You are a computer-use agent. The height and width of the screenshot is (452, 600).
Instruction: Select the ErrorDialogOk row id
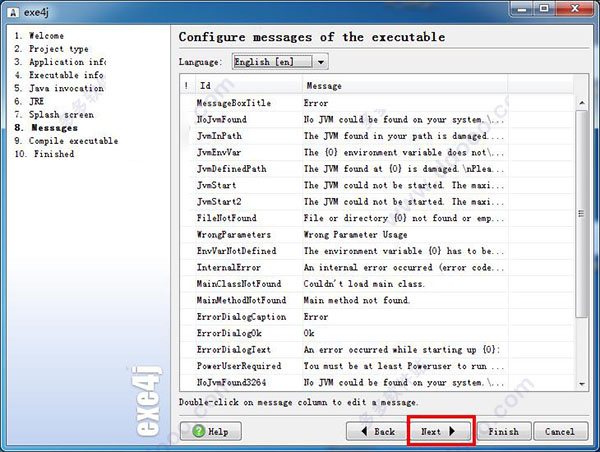(229, 333)
